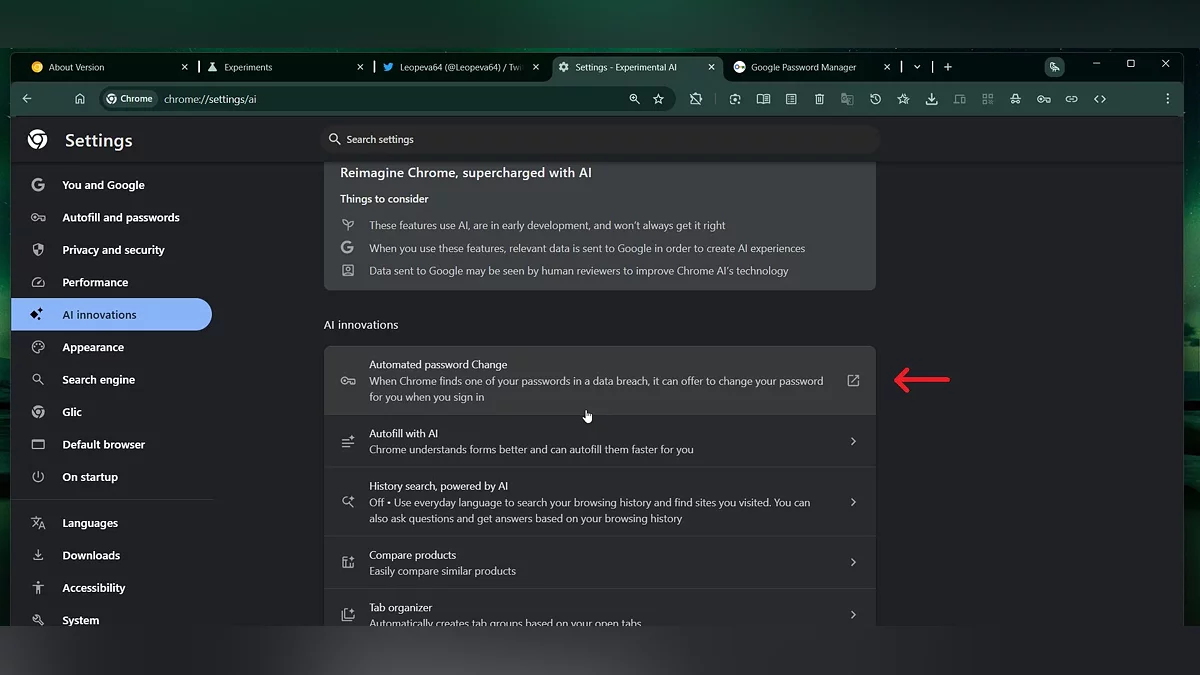Click the zoom magnifier icon in address bar
Viewport: 1200px width, 675px height.
tap(634, 99)
